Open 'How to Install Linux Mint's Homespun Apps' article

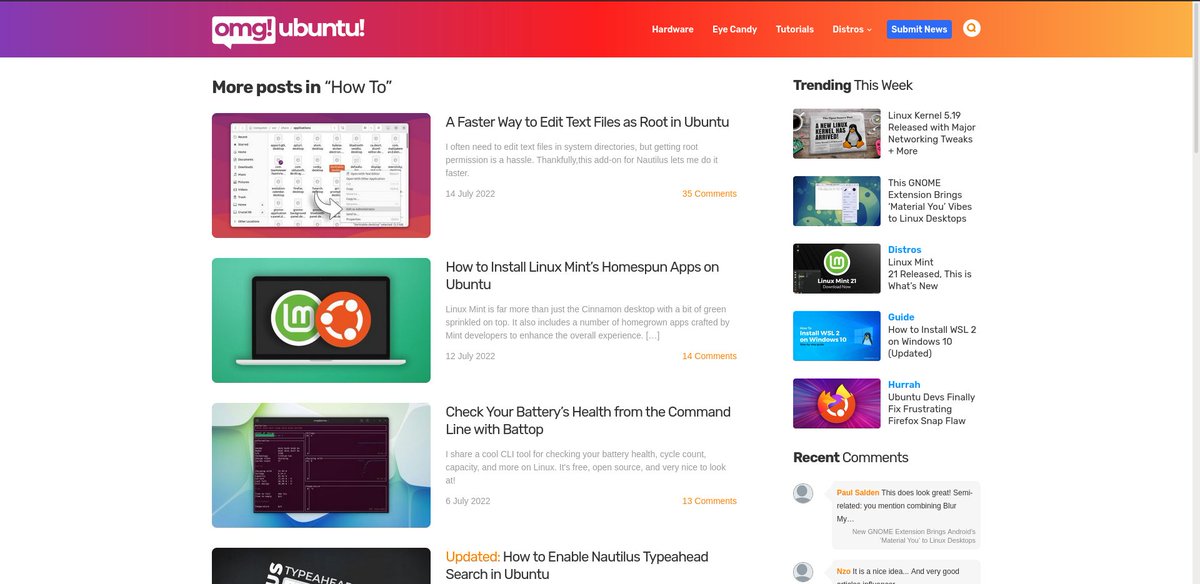[x=582, y=276]
